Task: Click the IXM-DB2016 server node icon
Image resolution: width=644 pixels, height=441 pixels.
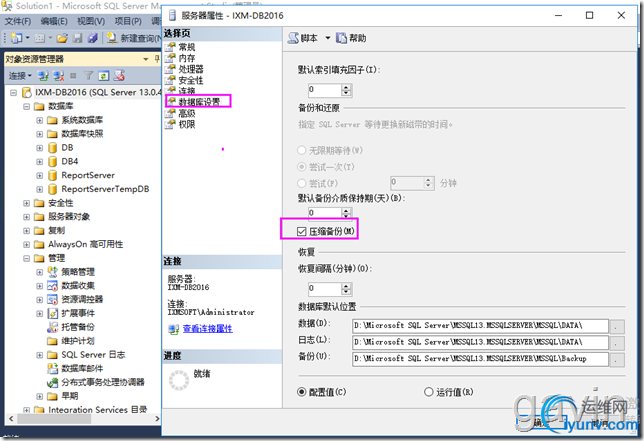Action: 26,92
